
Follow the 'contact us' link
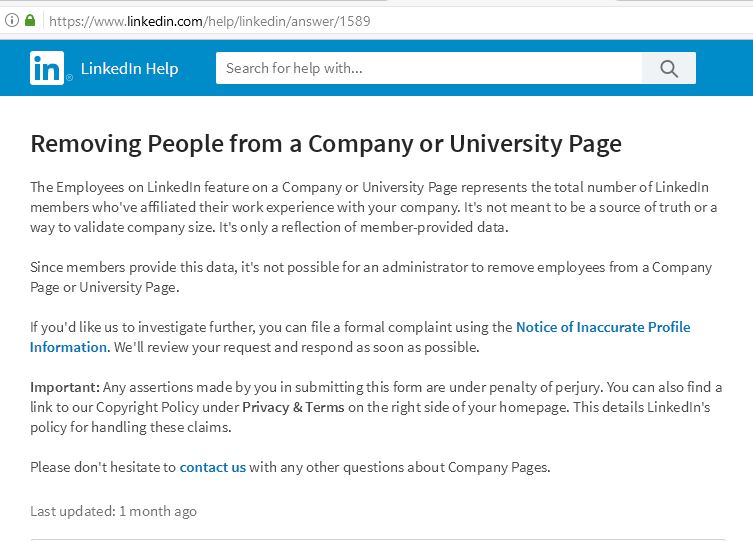[x=213, y=467]
